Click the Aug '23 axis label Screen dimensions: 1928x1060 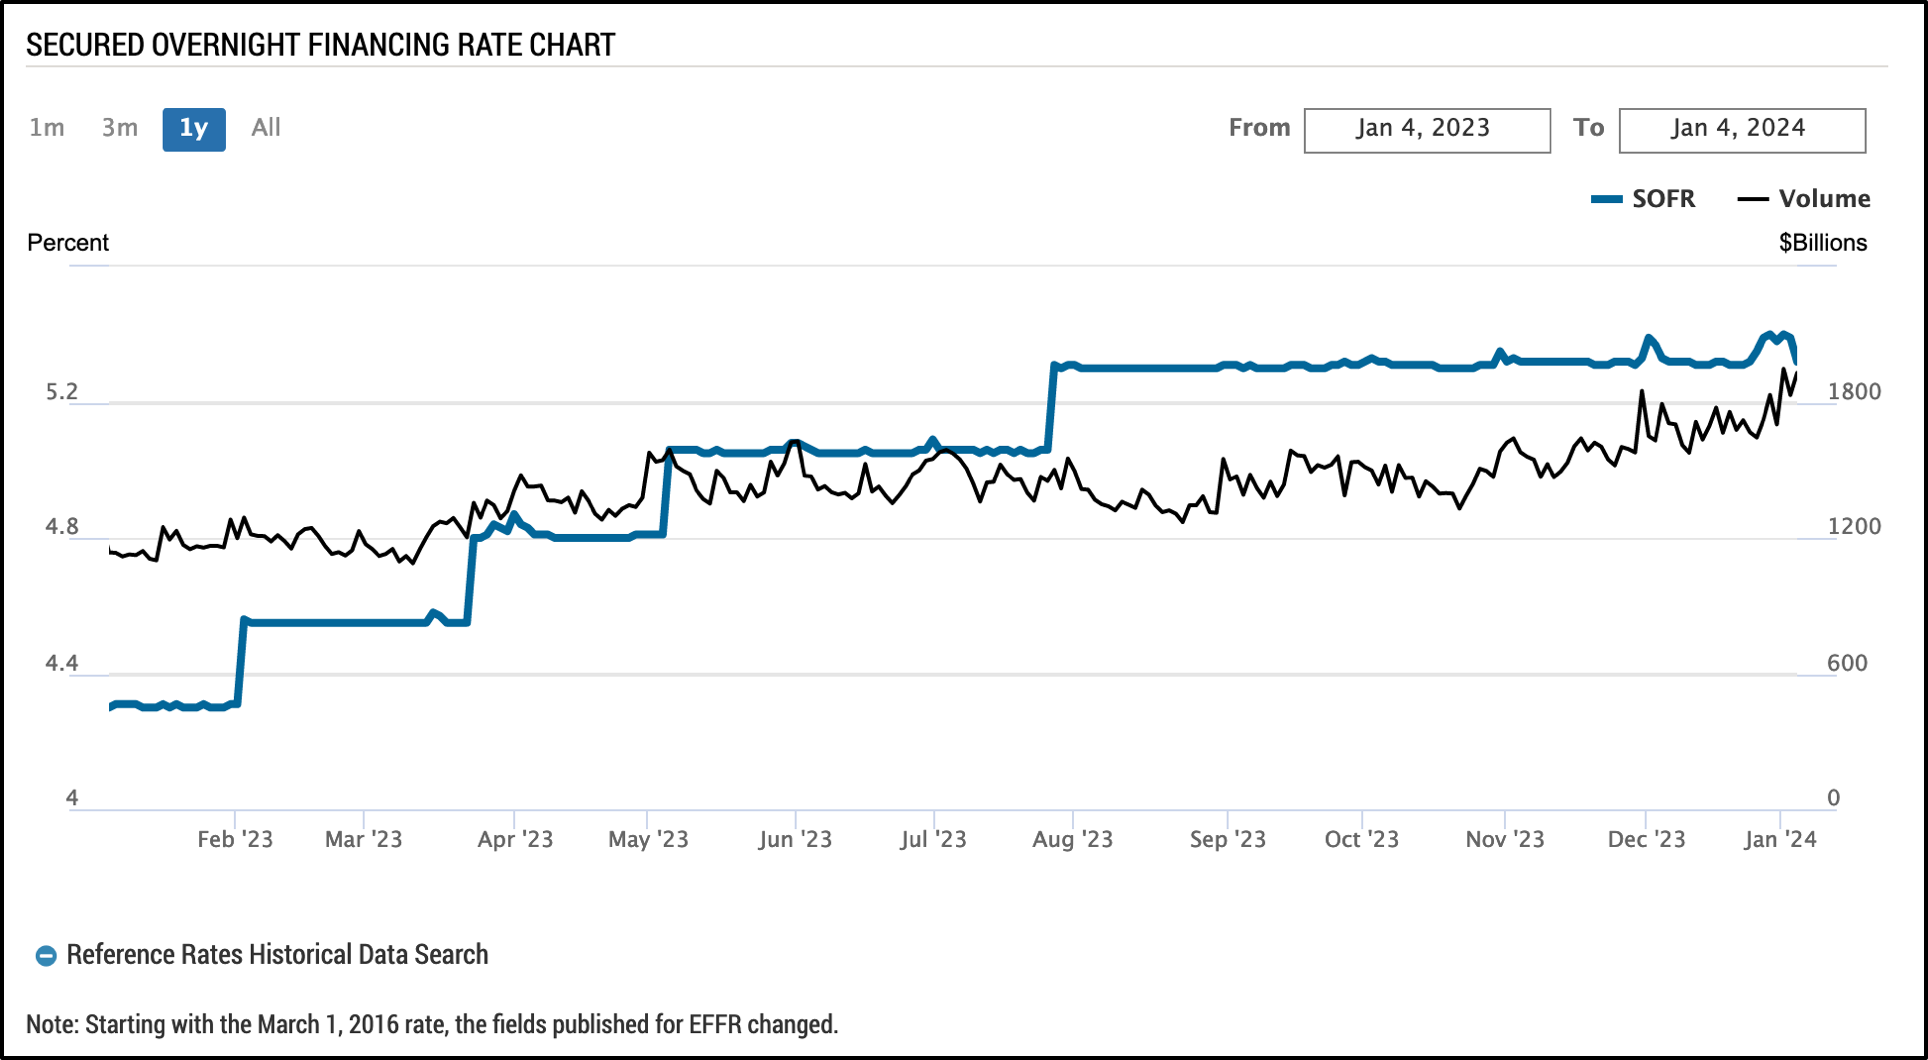point(1072,839)
